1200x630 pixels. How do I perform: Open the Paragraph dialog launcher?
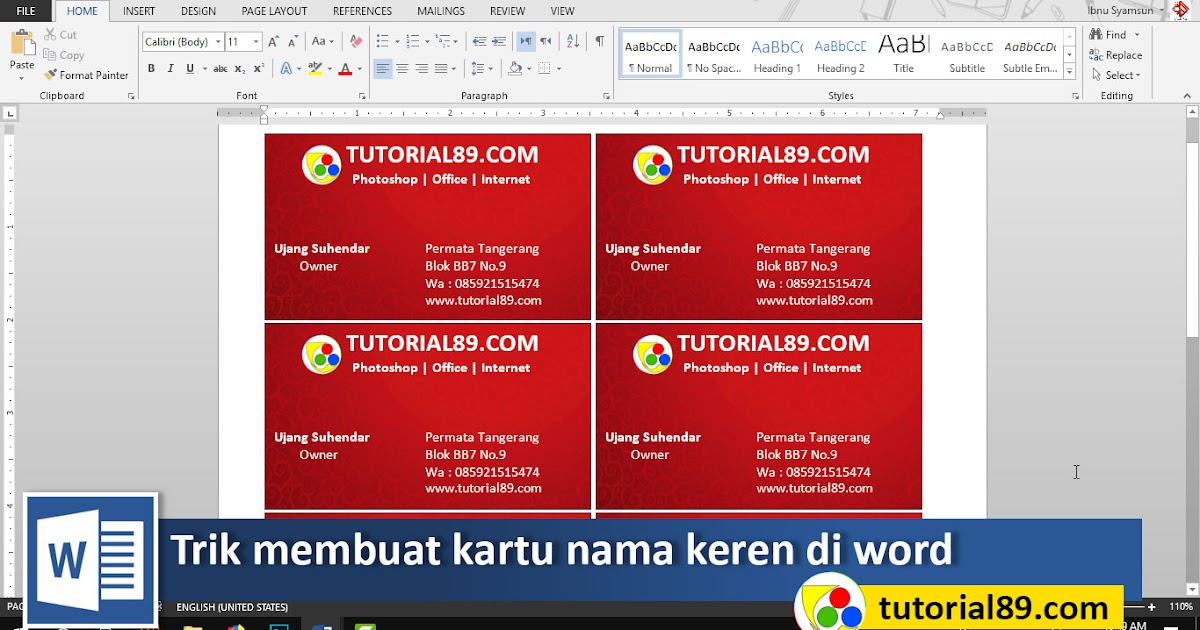[x=608, y=96]
